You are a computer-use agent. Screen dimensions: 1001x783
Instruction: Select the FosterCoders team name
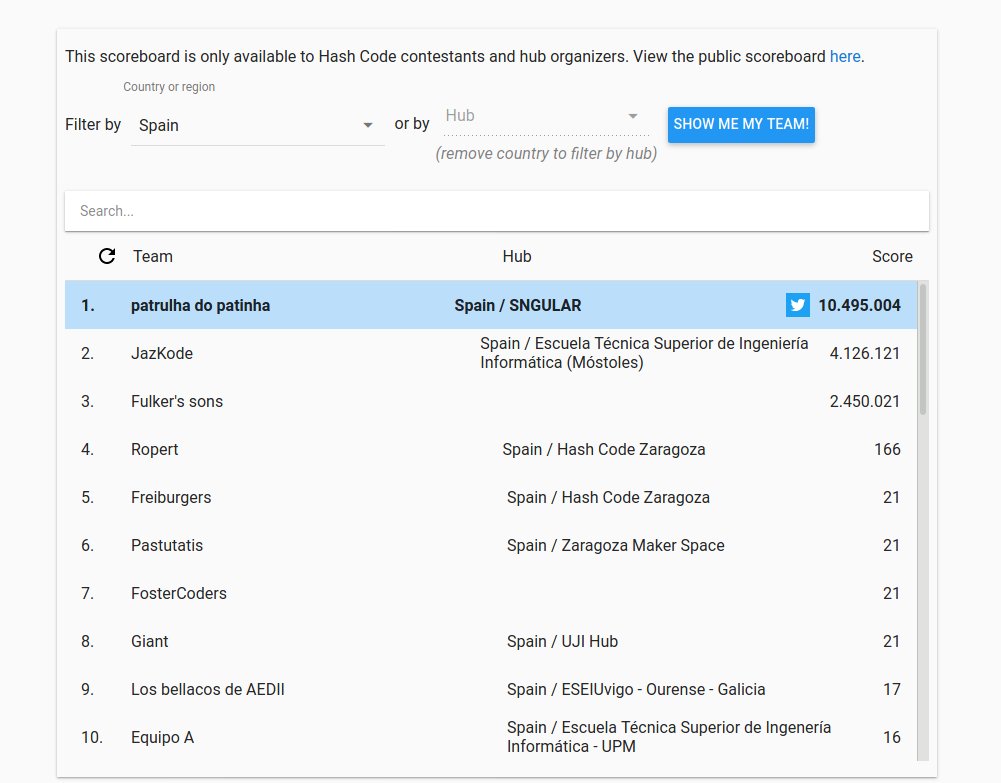(x=179, y=593)
